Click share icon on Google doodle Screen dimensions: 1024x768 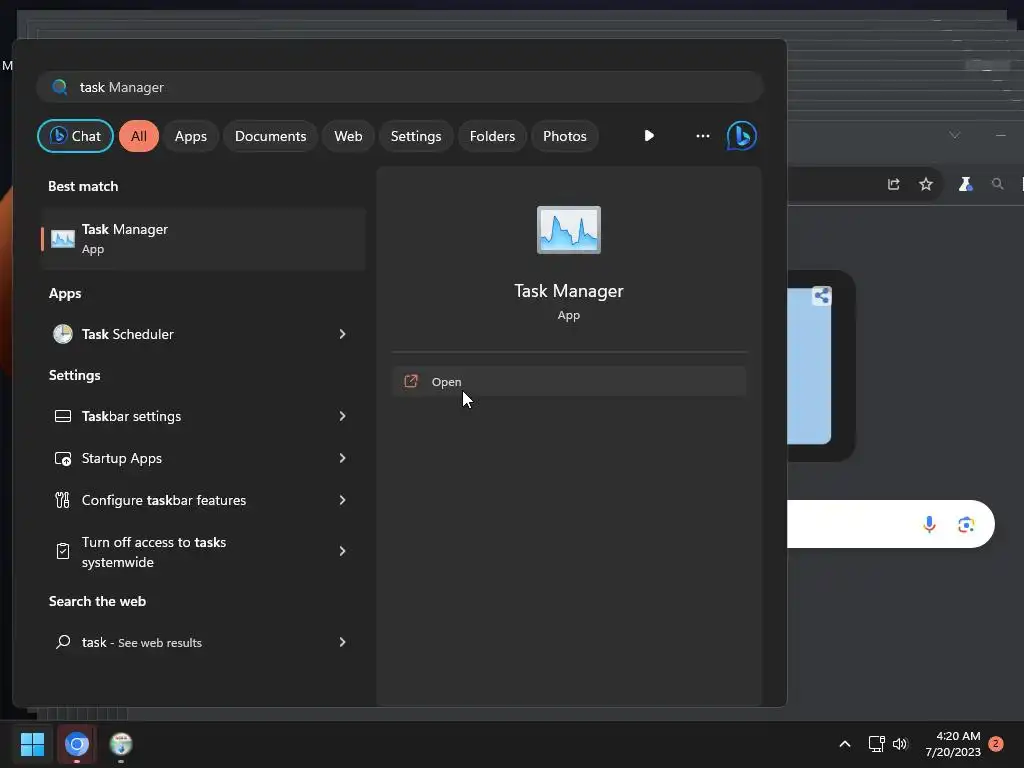(822, 296)
